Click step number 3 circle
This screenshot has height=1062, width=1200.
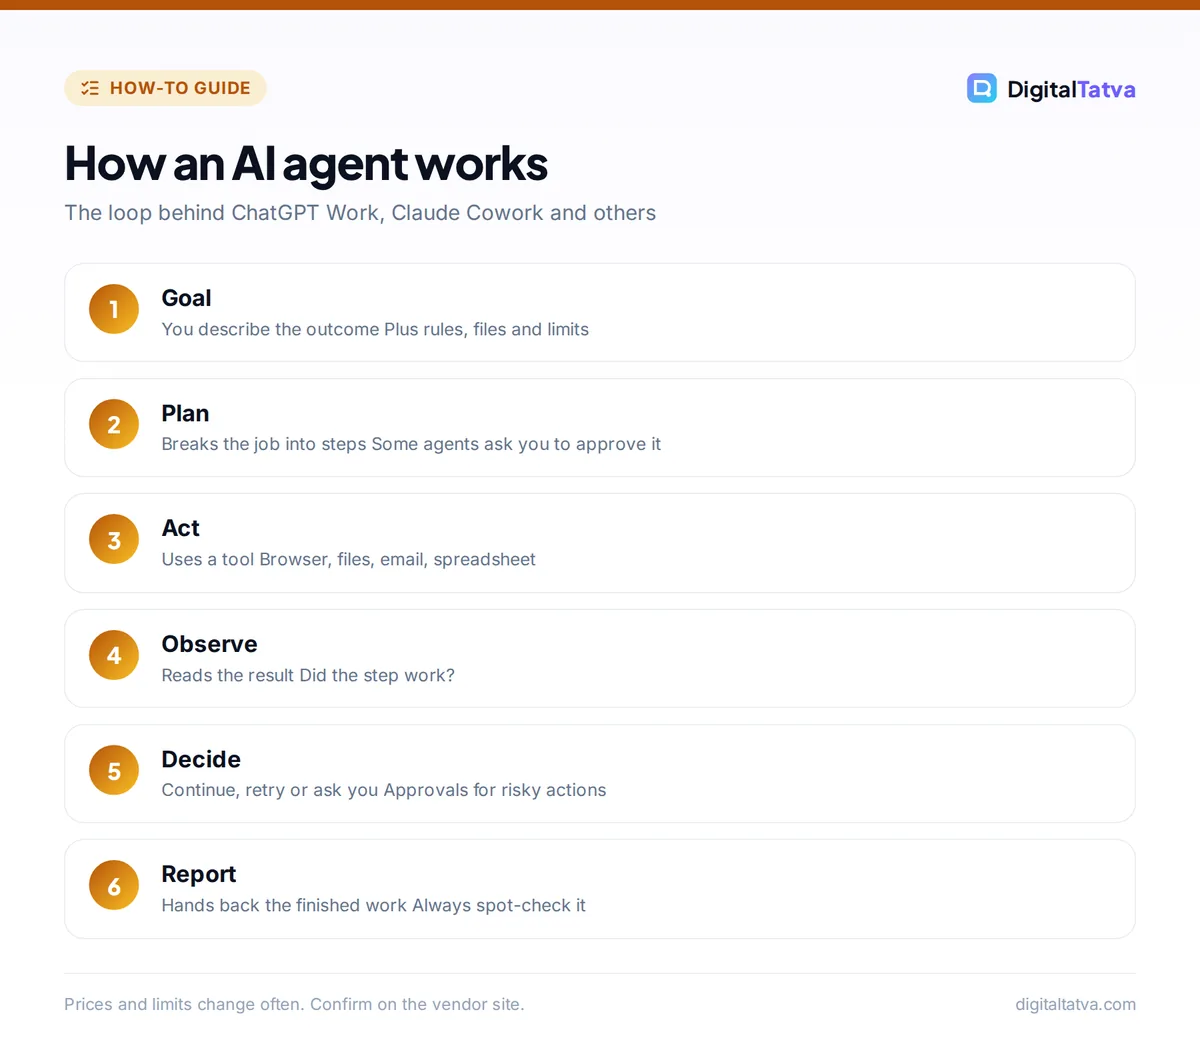pos(114,540)
